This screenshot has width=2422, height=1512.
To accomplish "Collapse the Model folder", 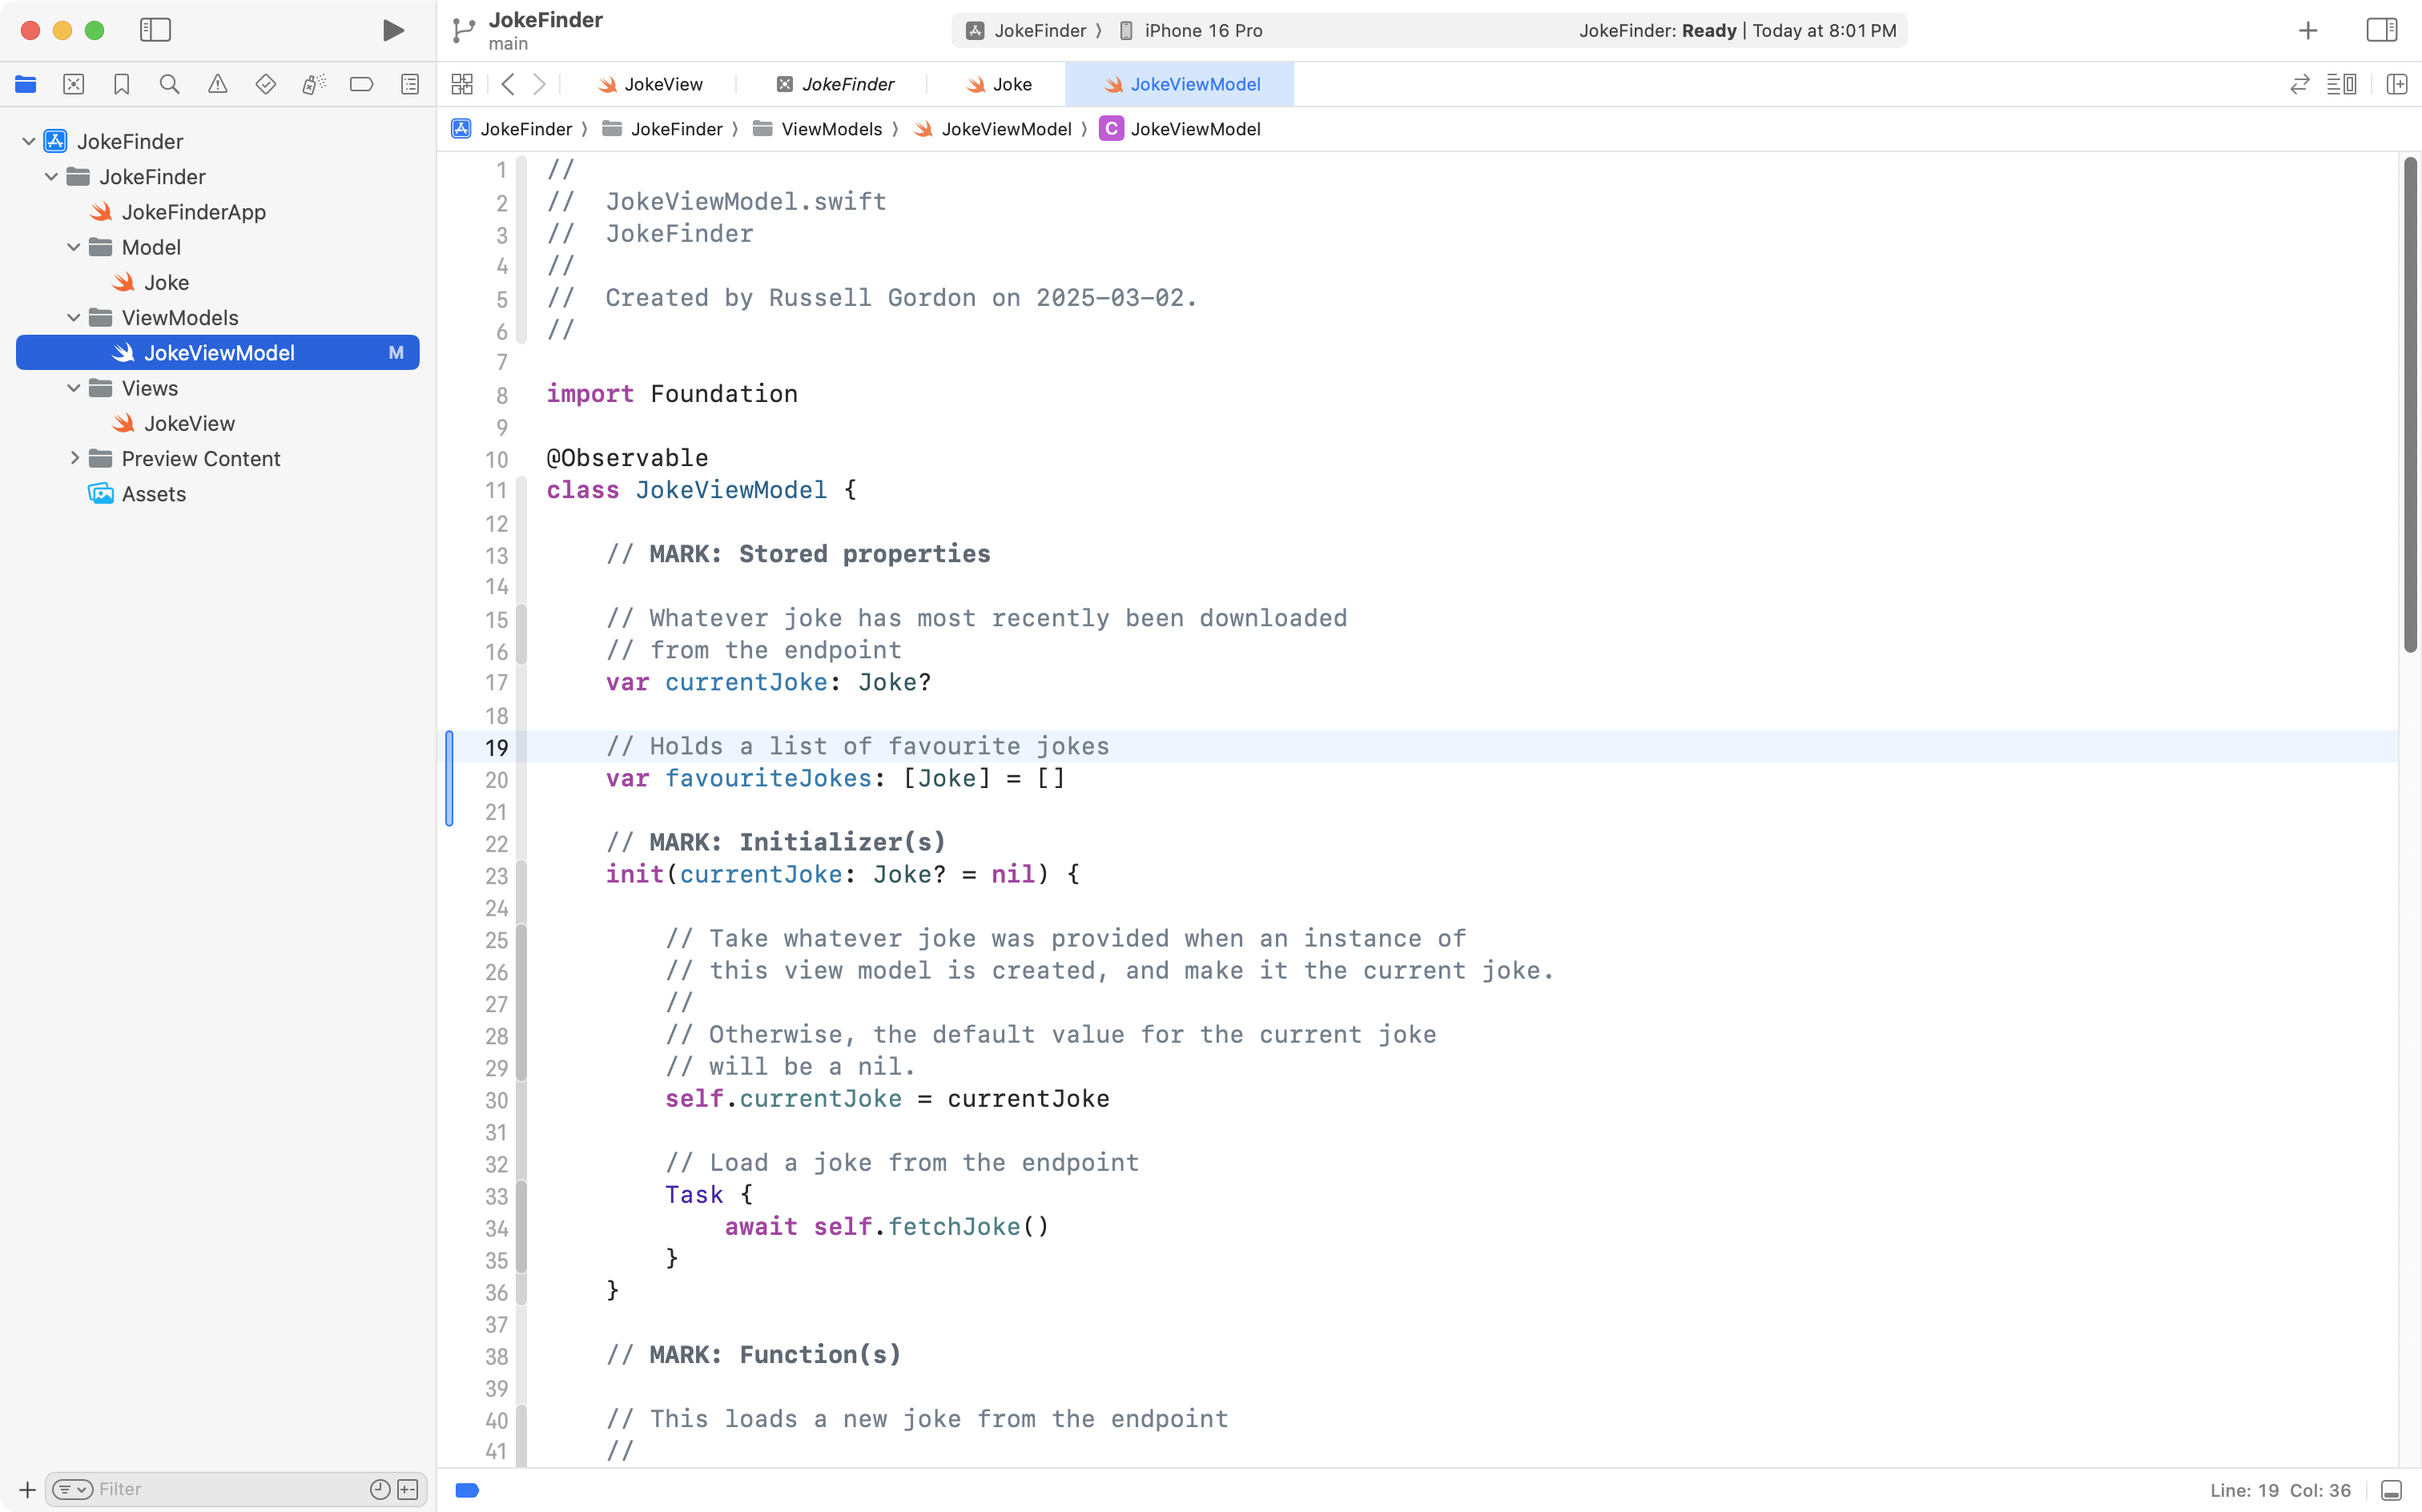I will click(74, 247).
